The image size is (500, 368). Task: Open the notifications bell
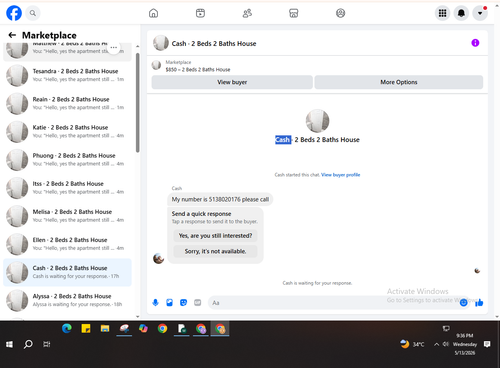(x=461, y=13)
